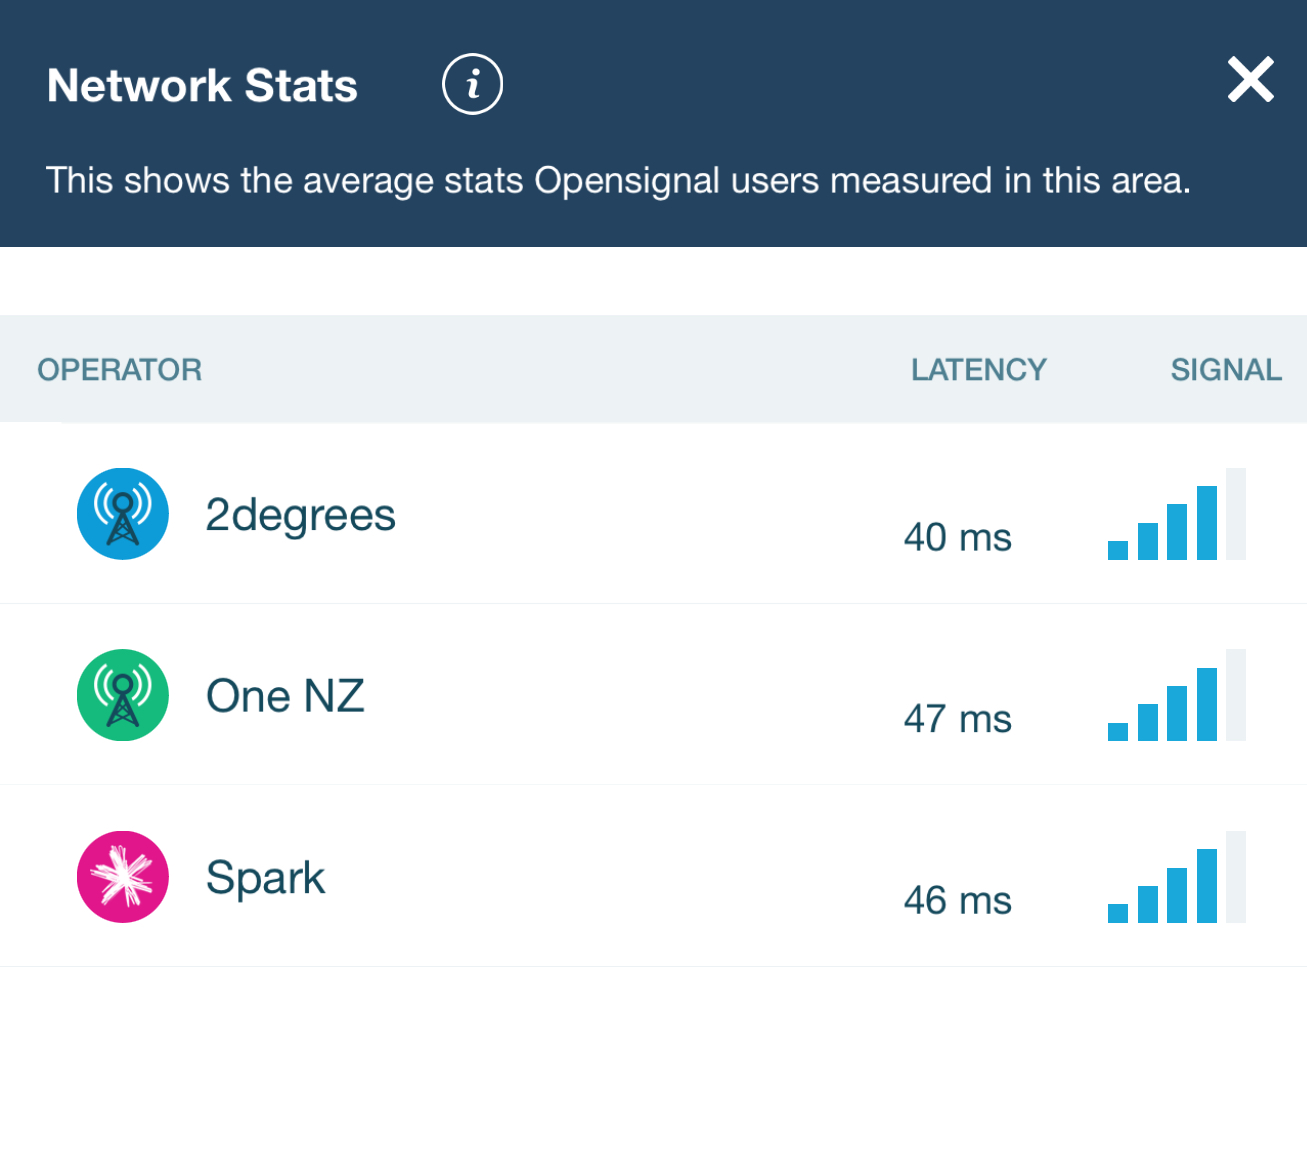Click the OPERATOR column header

click(x=119, y=370)
